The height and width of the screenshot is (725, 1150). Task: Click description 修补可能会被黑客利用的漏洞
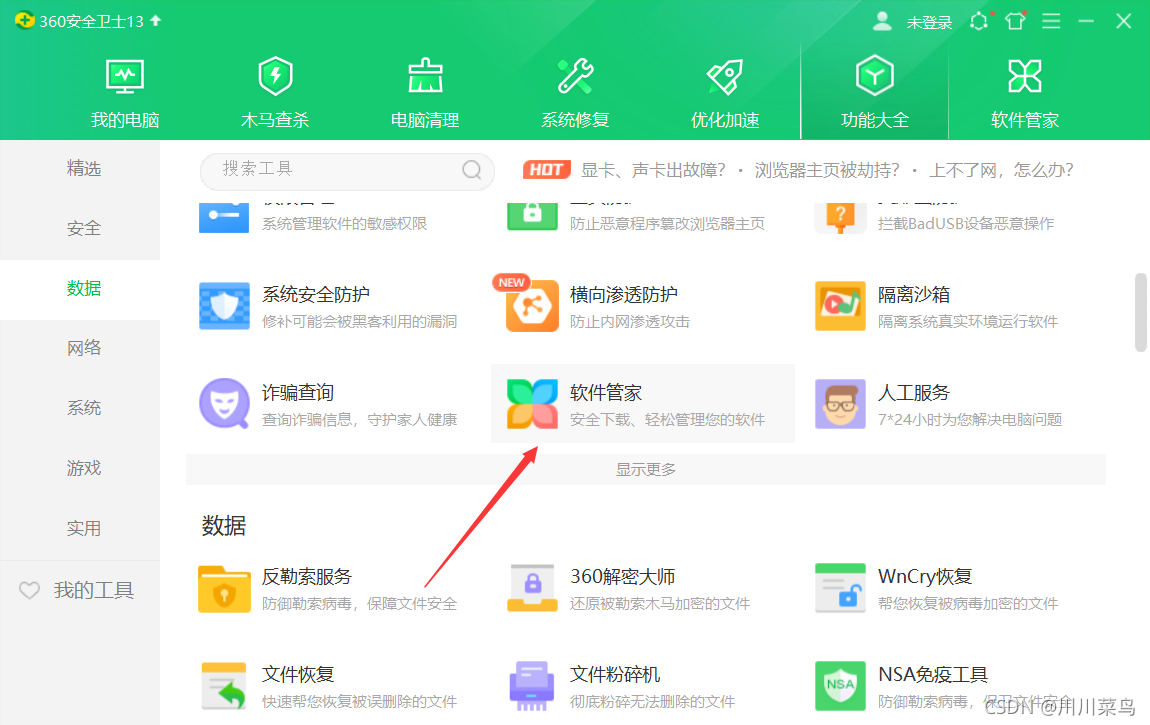click(x=359, y=322)
